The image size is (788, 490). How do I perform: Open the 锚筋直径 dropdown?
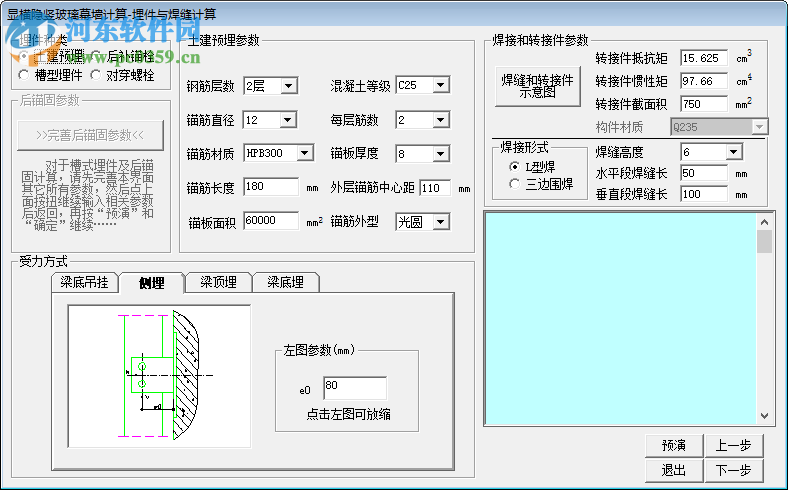[x=288, y=120]
